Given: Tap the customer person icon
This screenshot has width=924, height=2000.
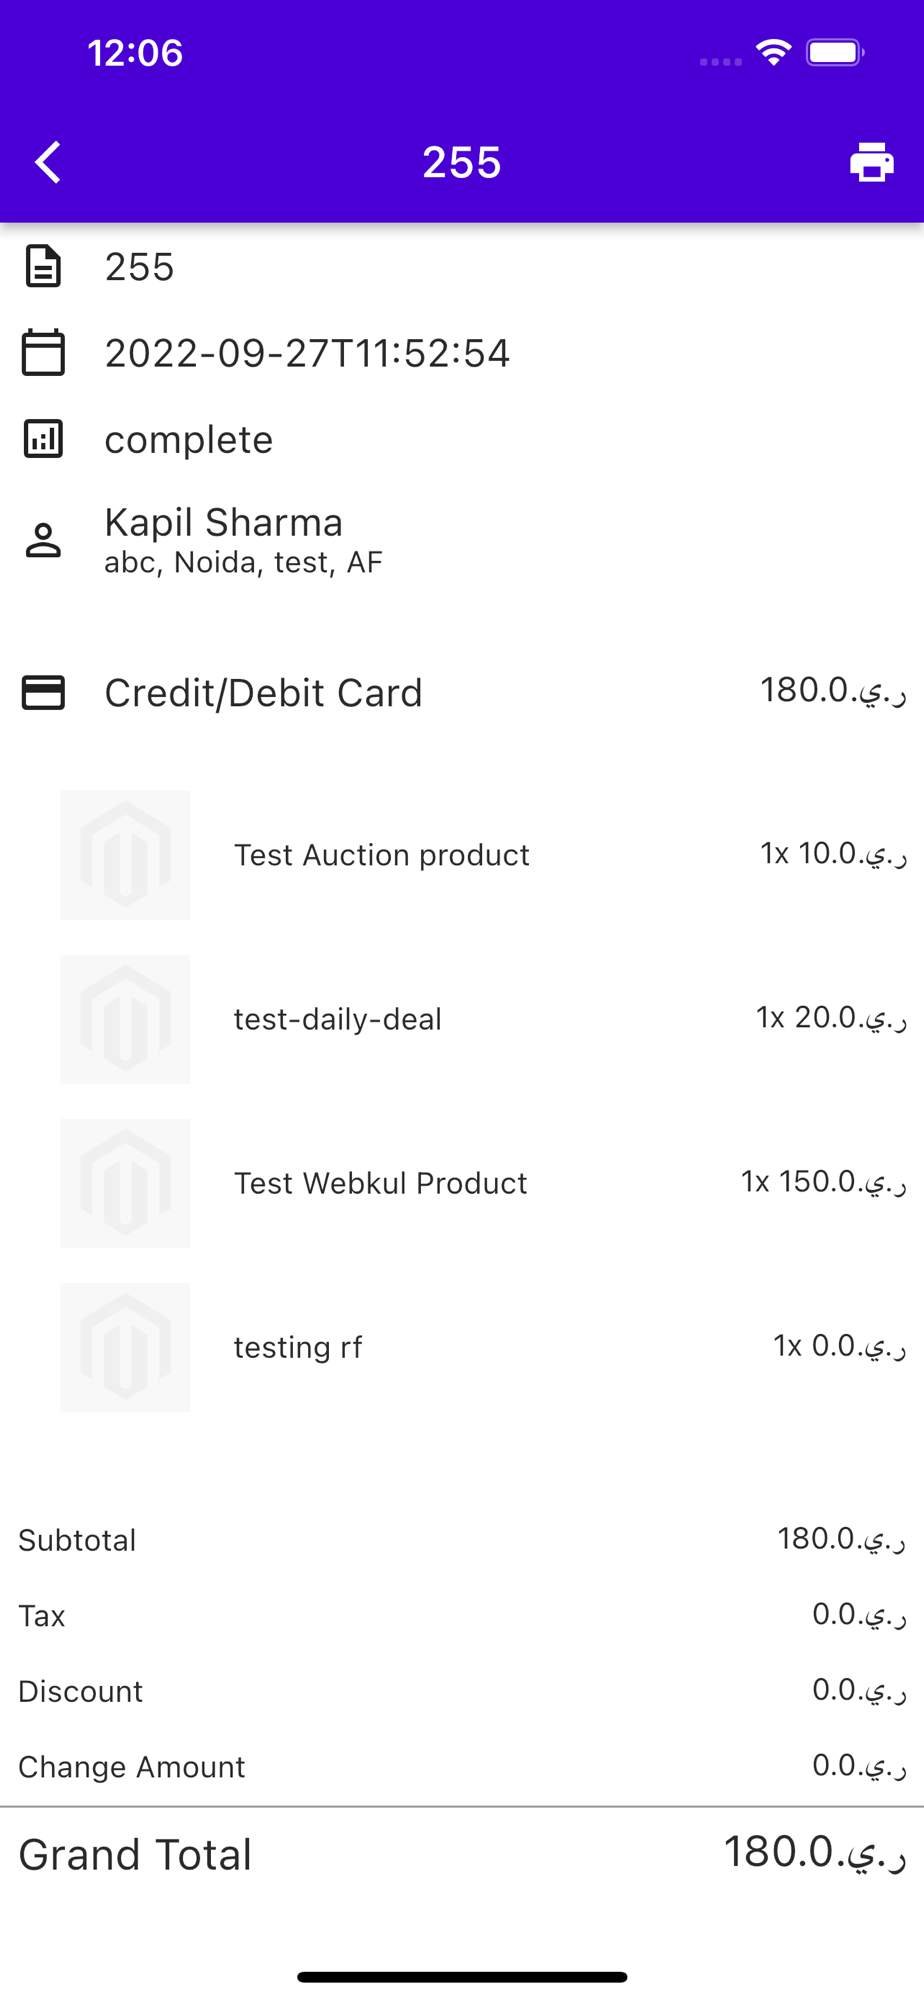Looking at the screenshot, I should point(43,540).
